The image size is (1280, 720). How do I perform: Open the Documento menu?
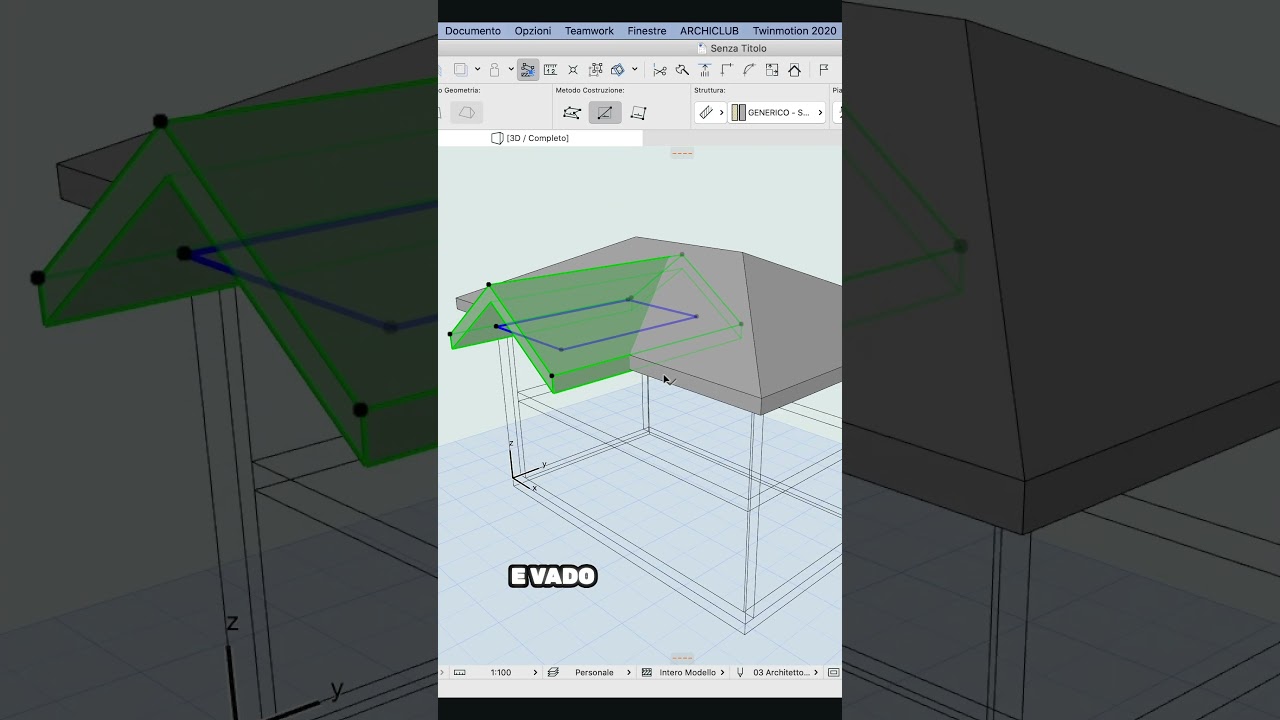(472, 31)
